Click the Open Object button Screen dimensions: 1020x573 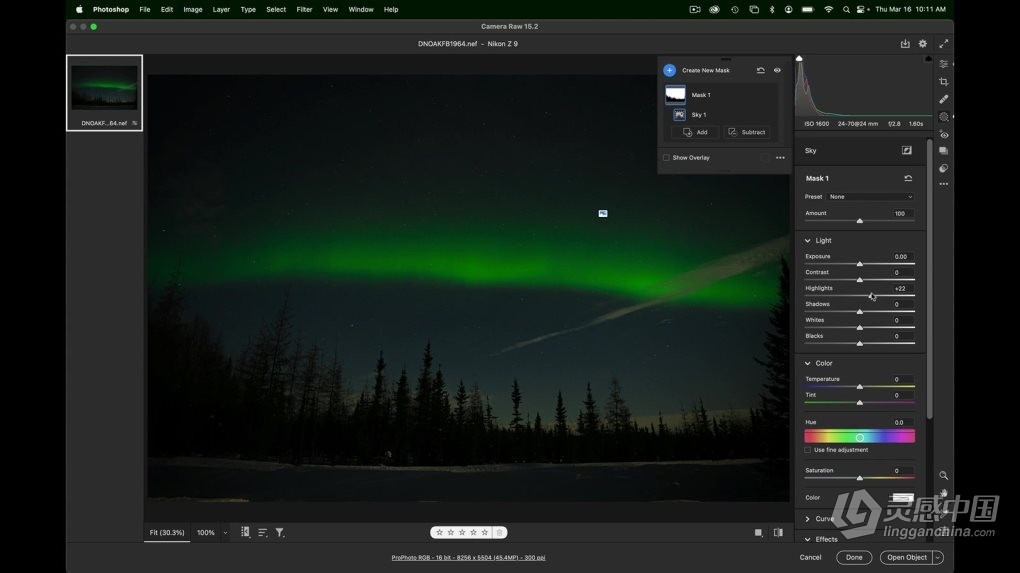(x=907, y=557)
